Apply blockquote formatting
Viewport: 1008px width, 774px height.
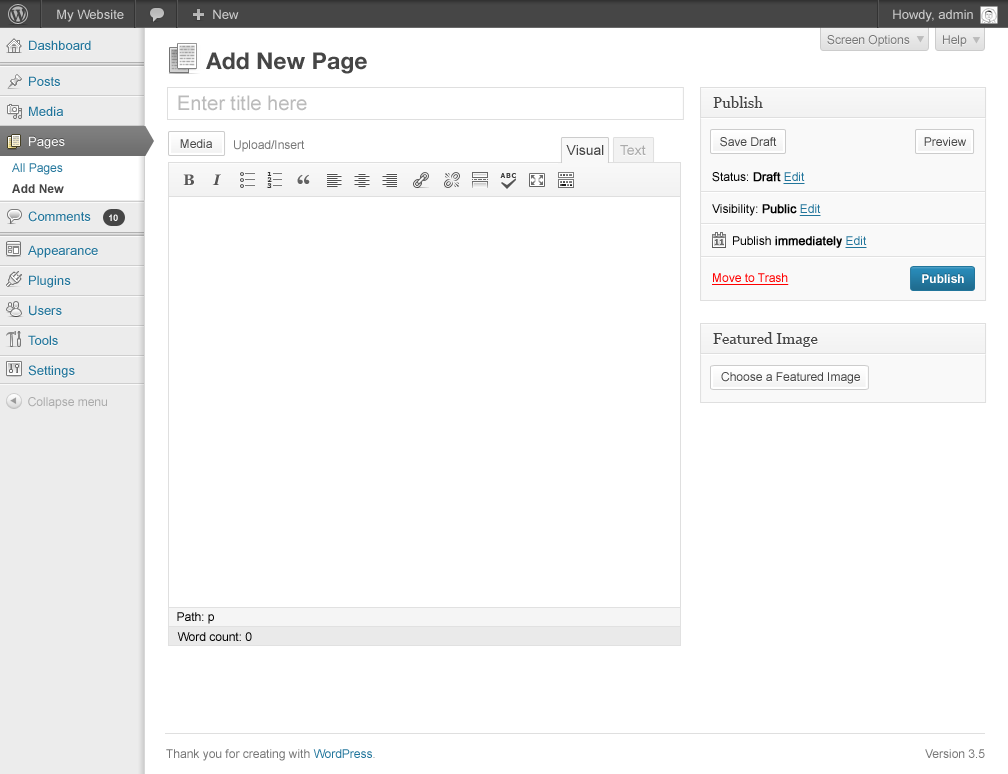coord(304,180)
